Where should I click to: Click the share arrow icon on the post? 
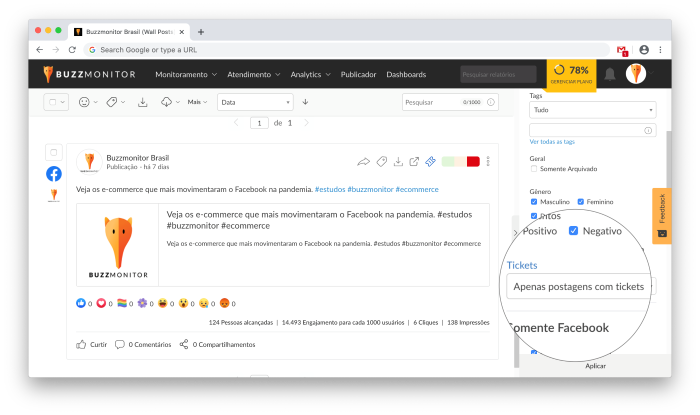click(364, 161)
